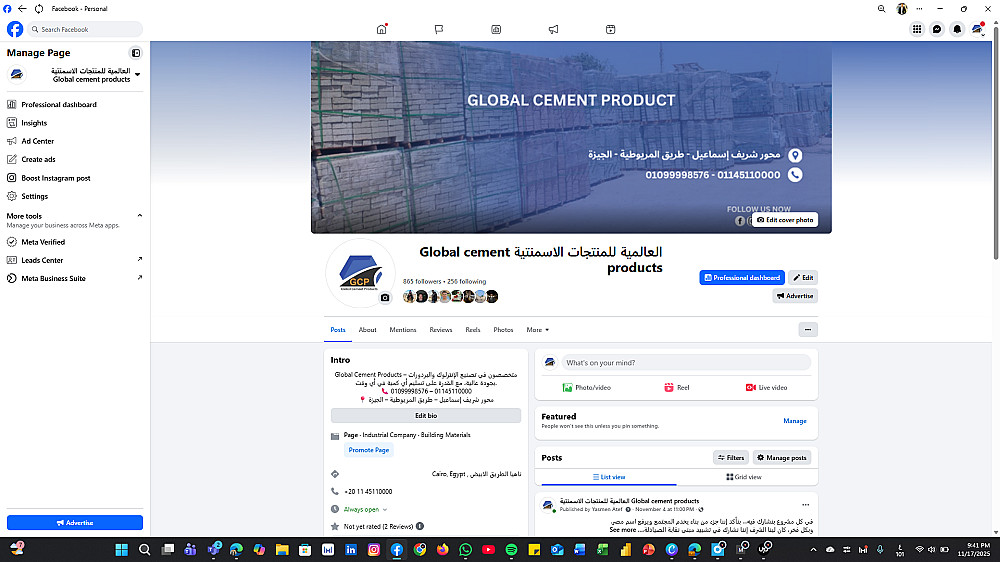Screen dimensions: 1000x562
Task: Switch to the Mentions tab
Action: tap(402, 330)
